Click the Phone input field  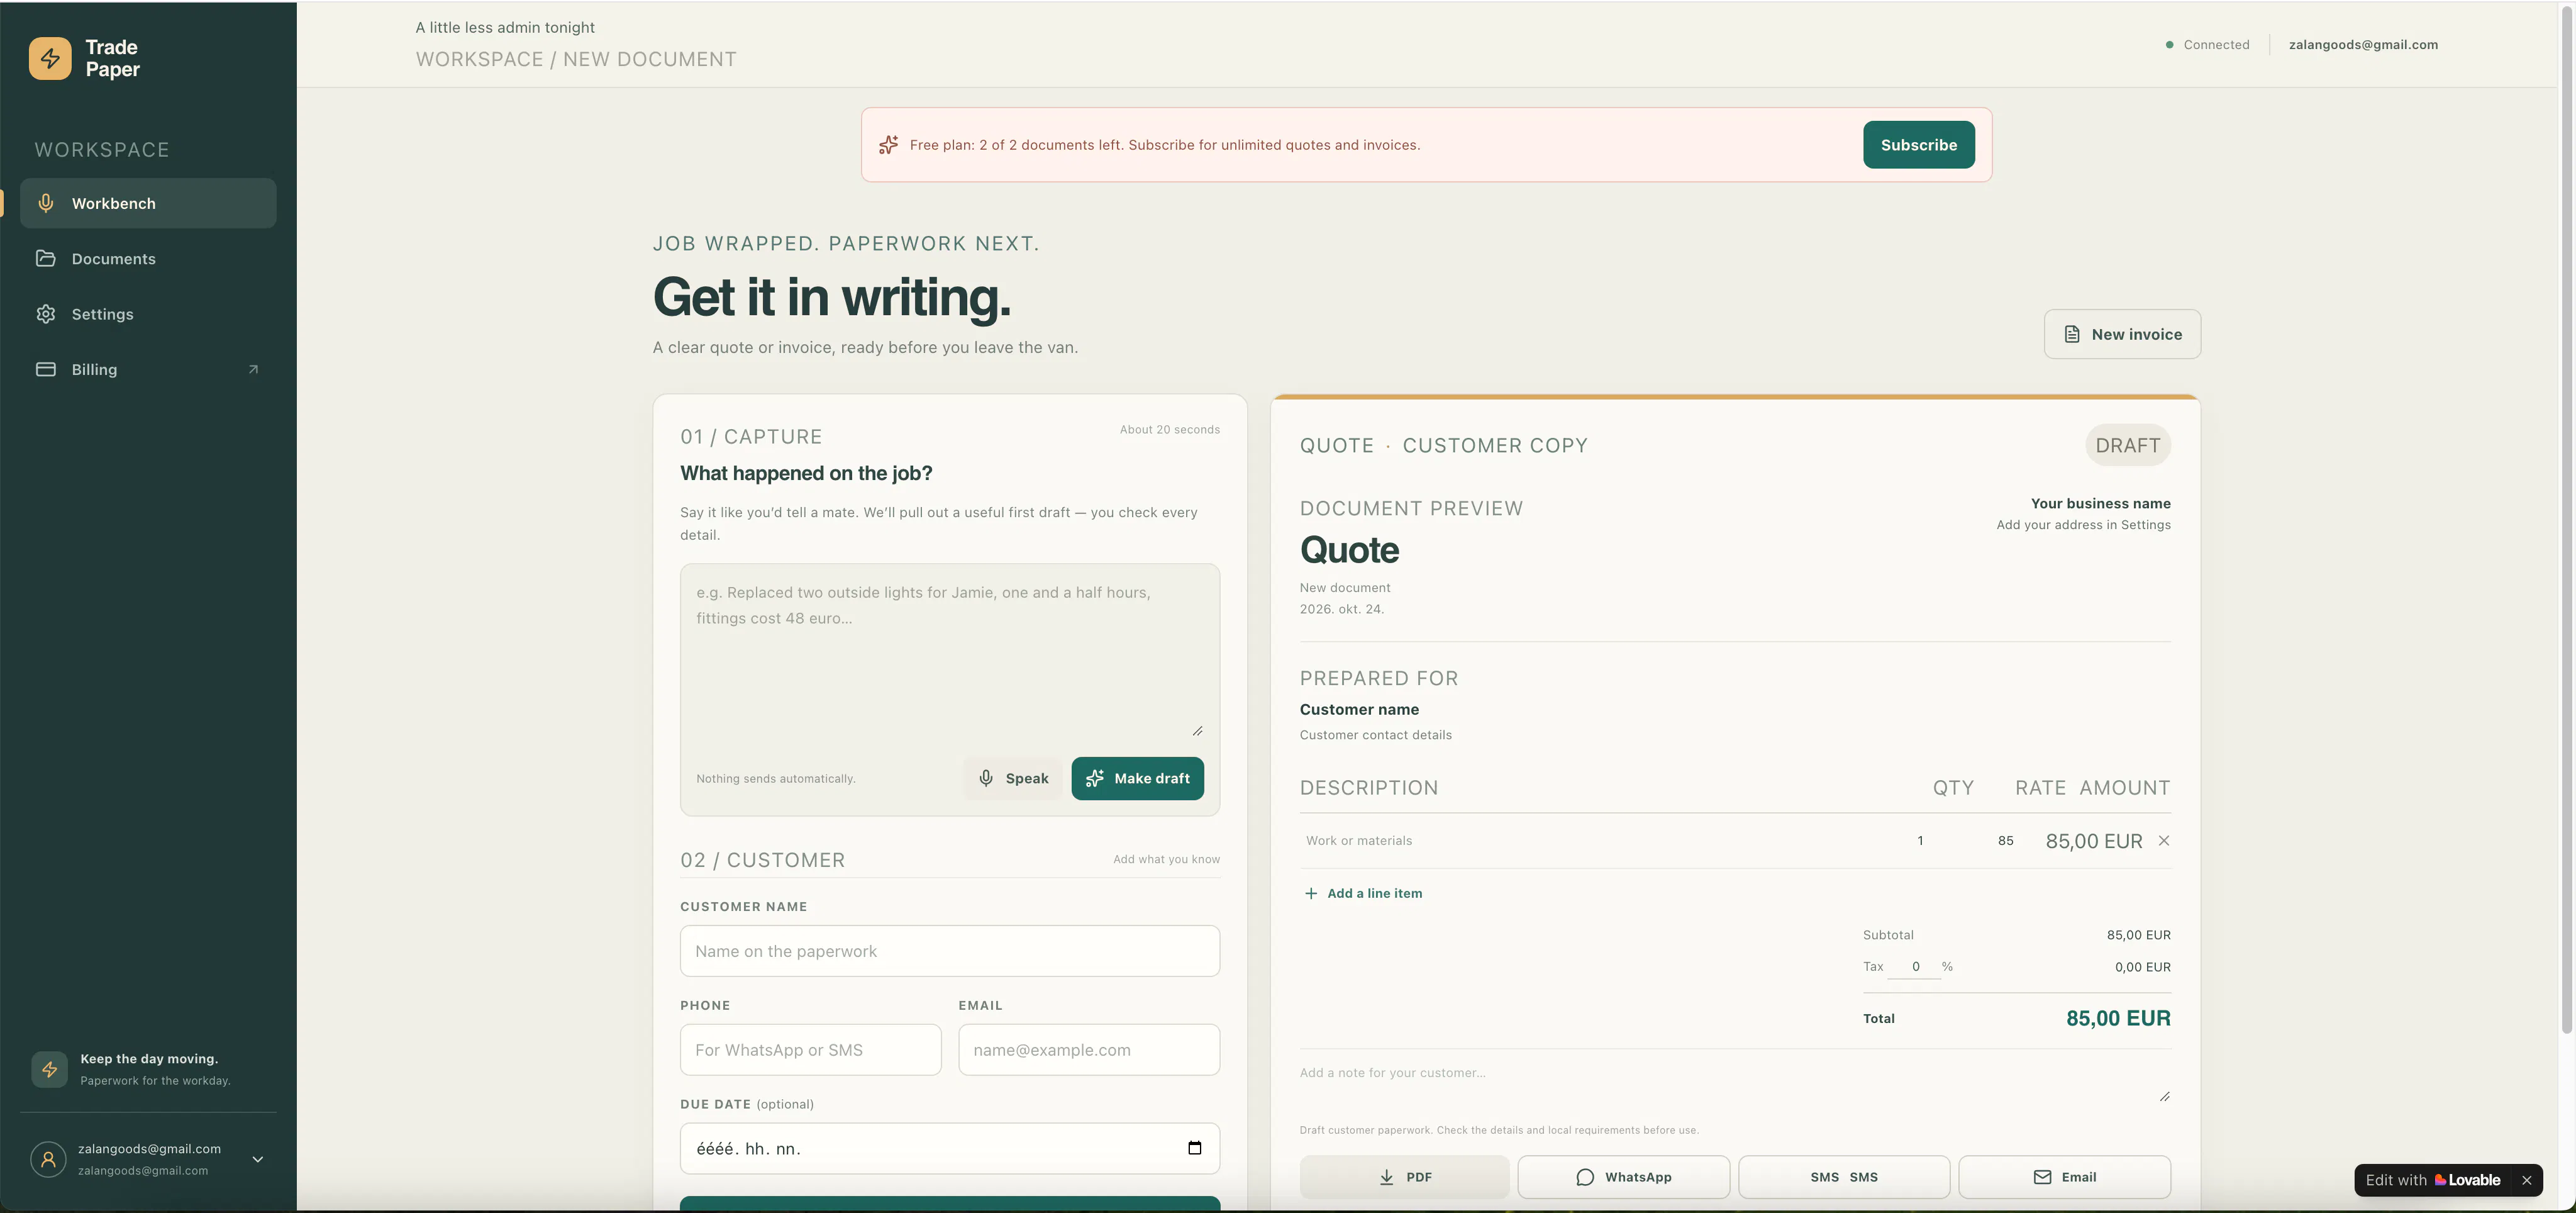pyautogui.click(x=810, y=1050)
